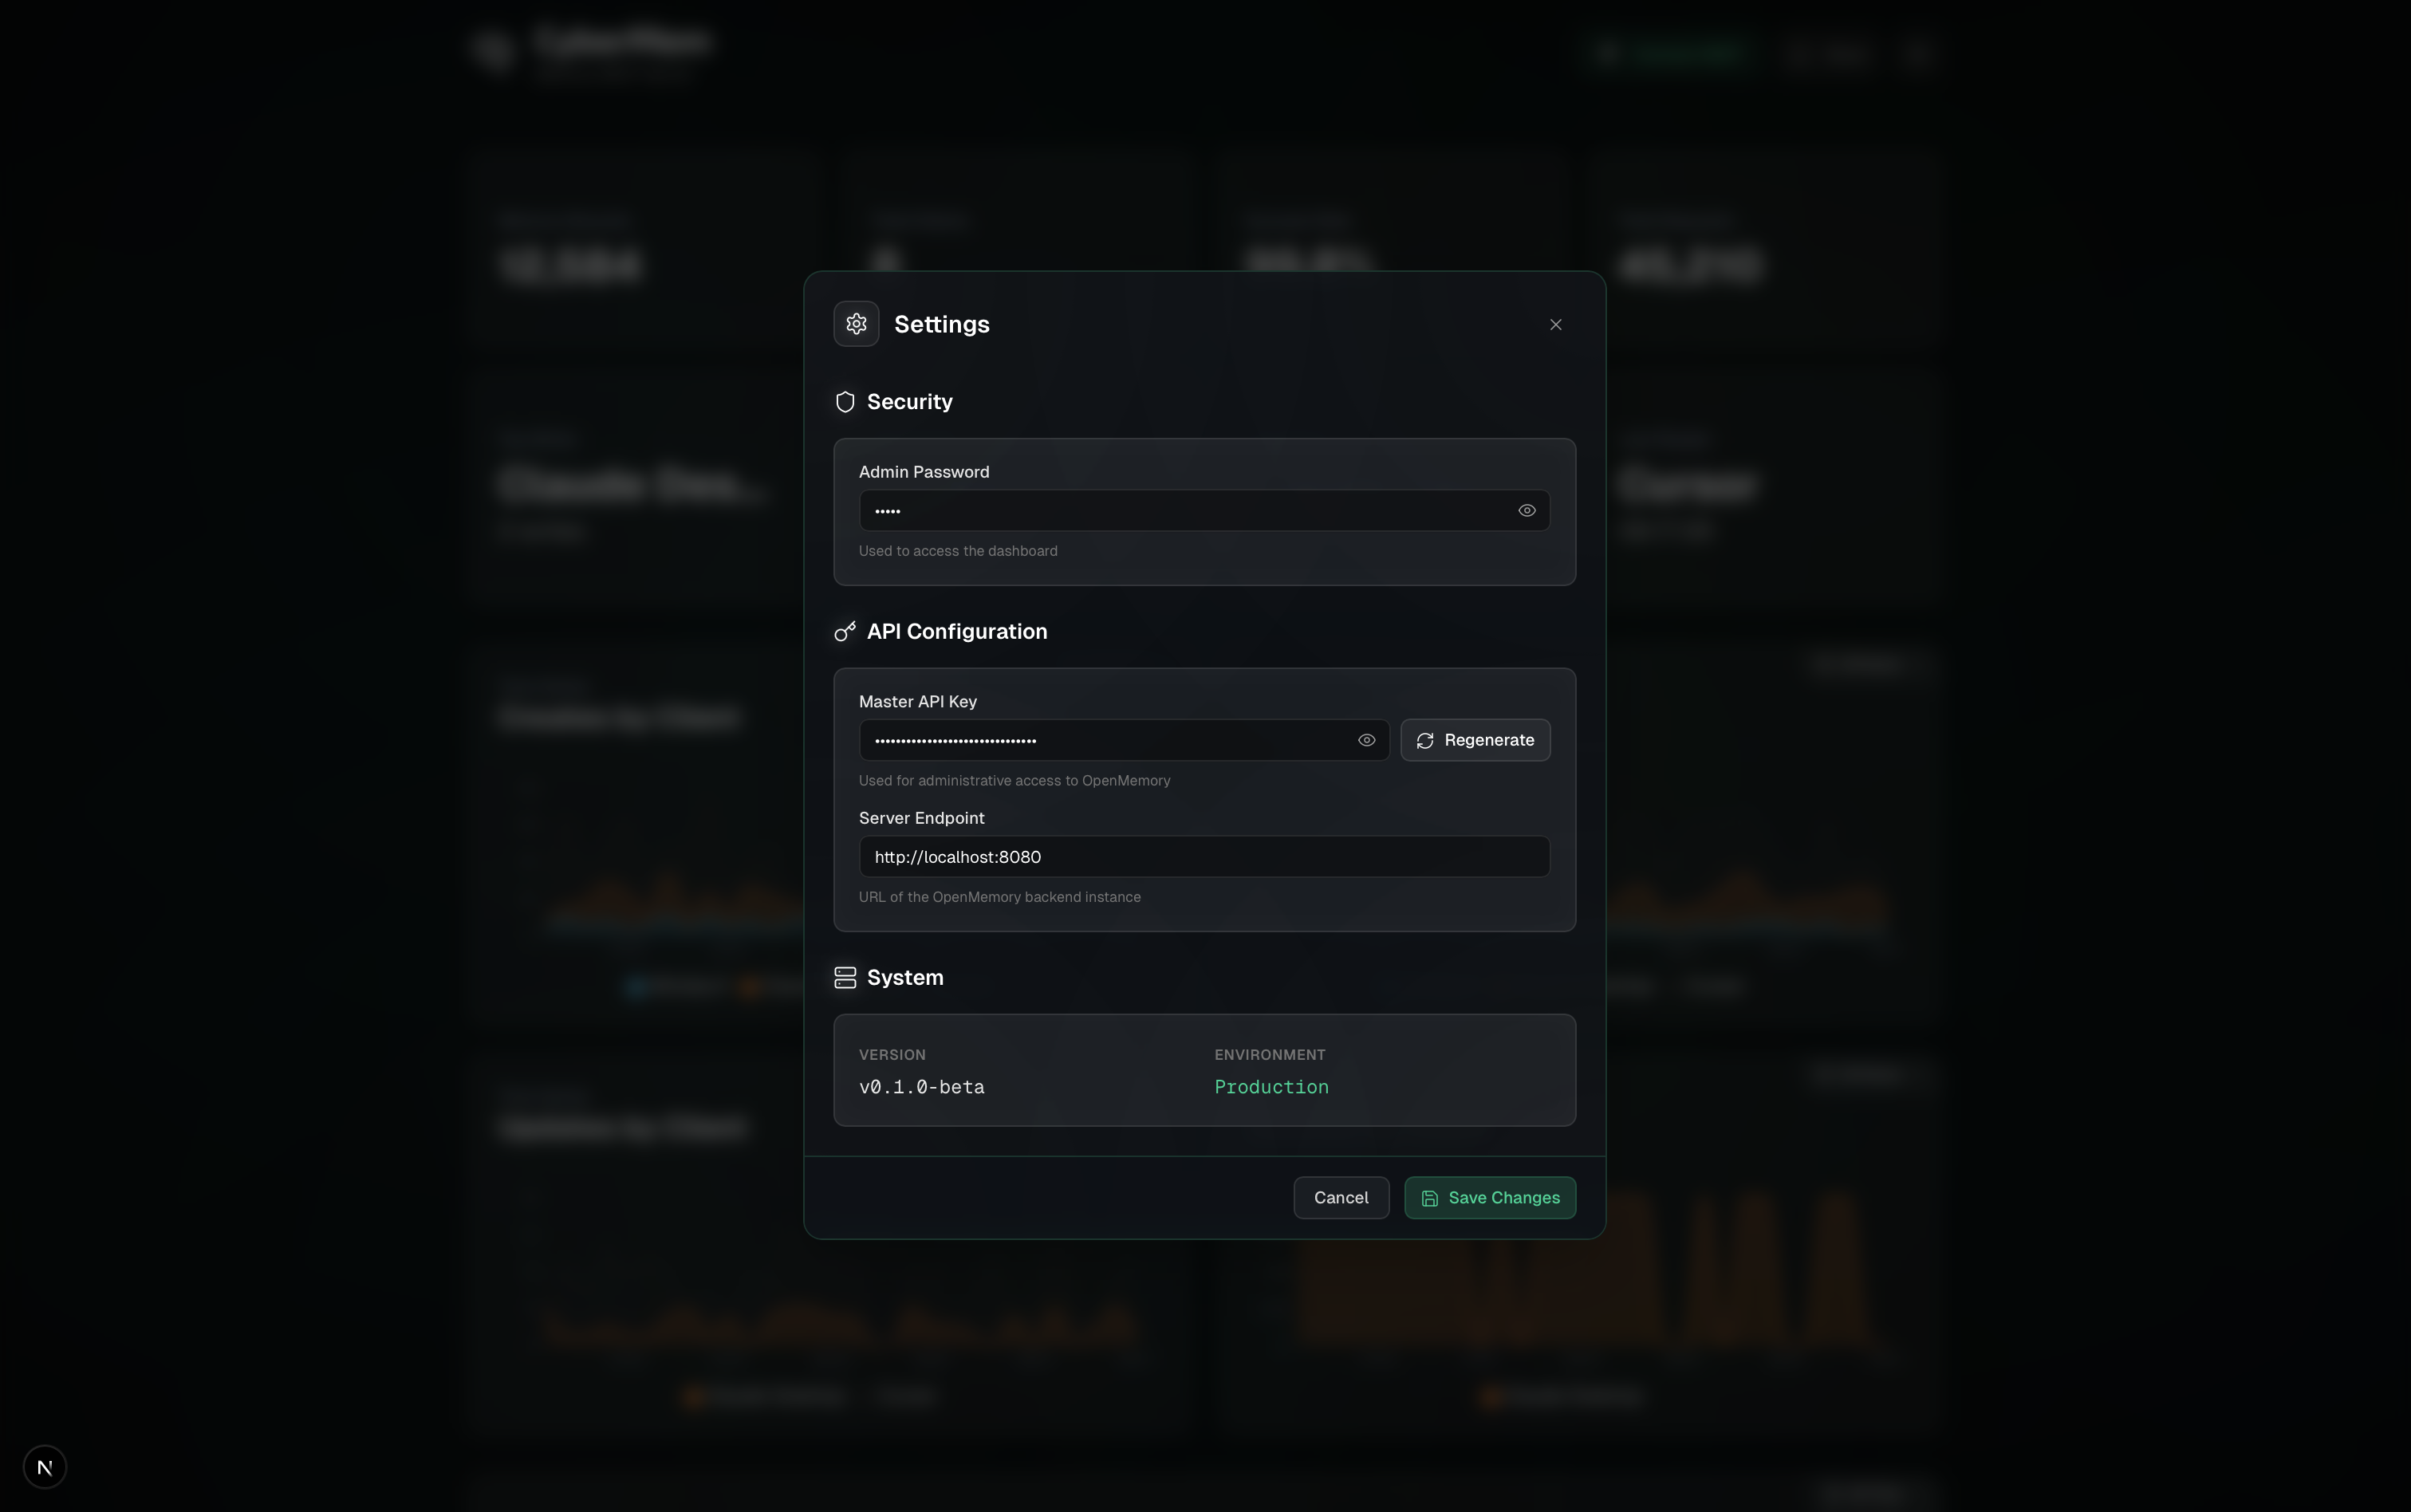Close the Settings dialog with the X
The width and height of the screenshot is (2411, 1512).
(x=1555, y=324)
